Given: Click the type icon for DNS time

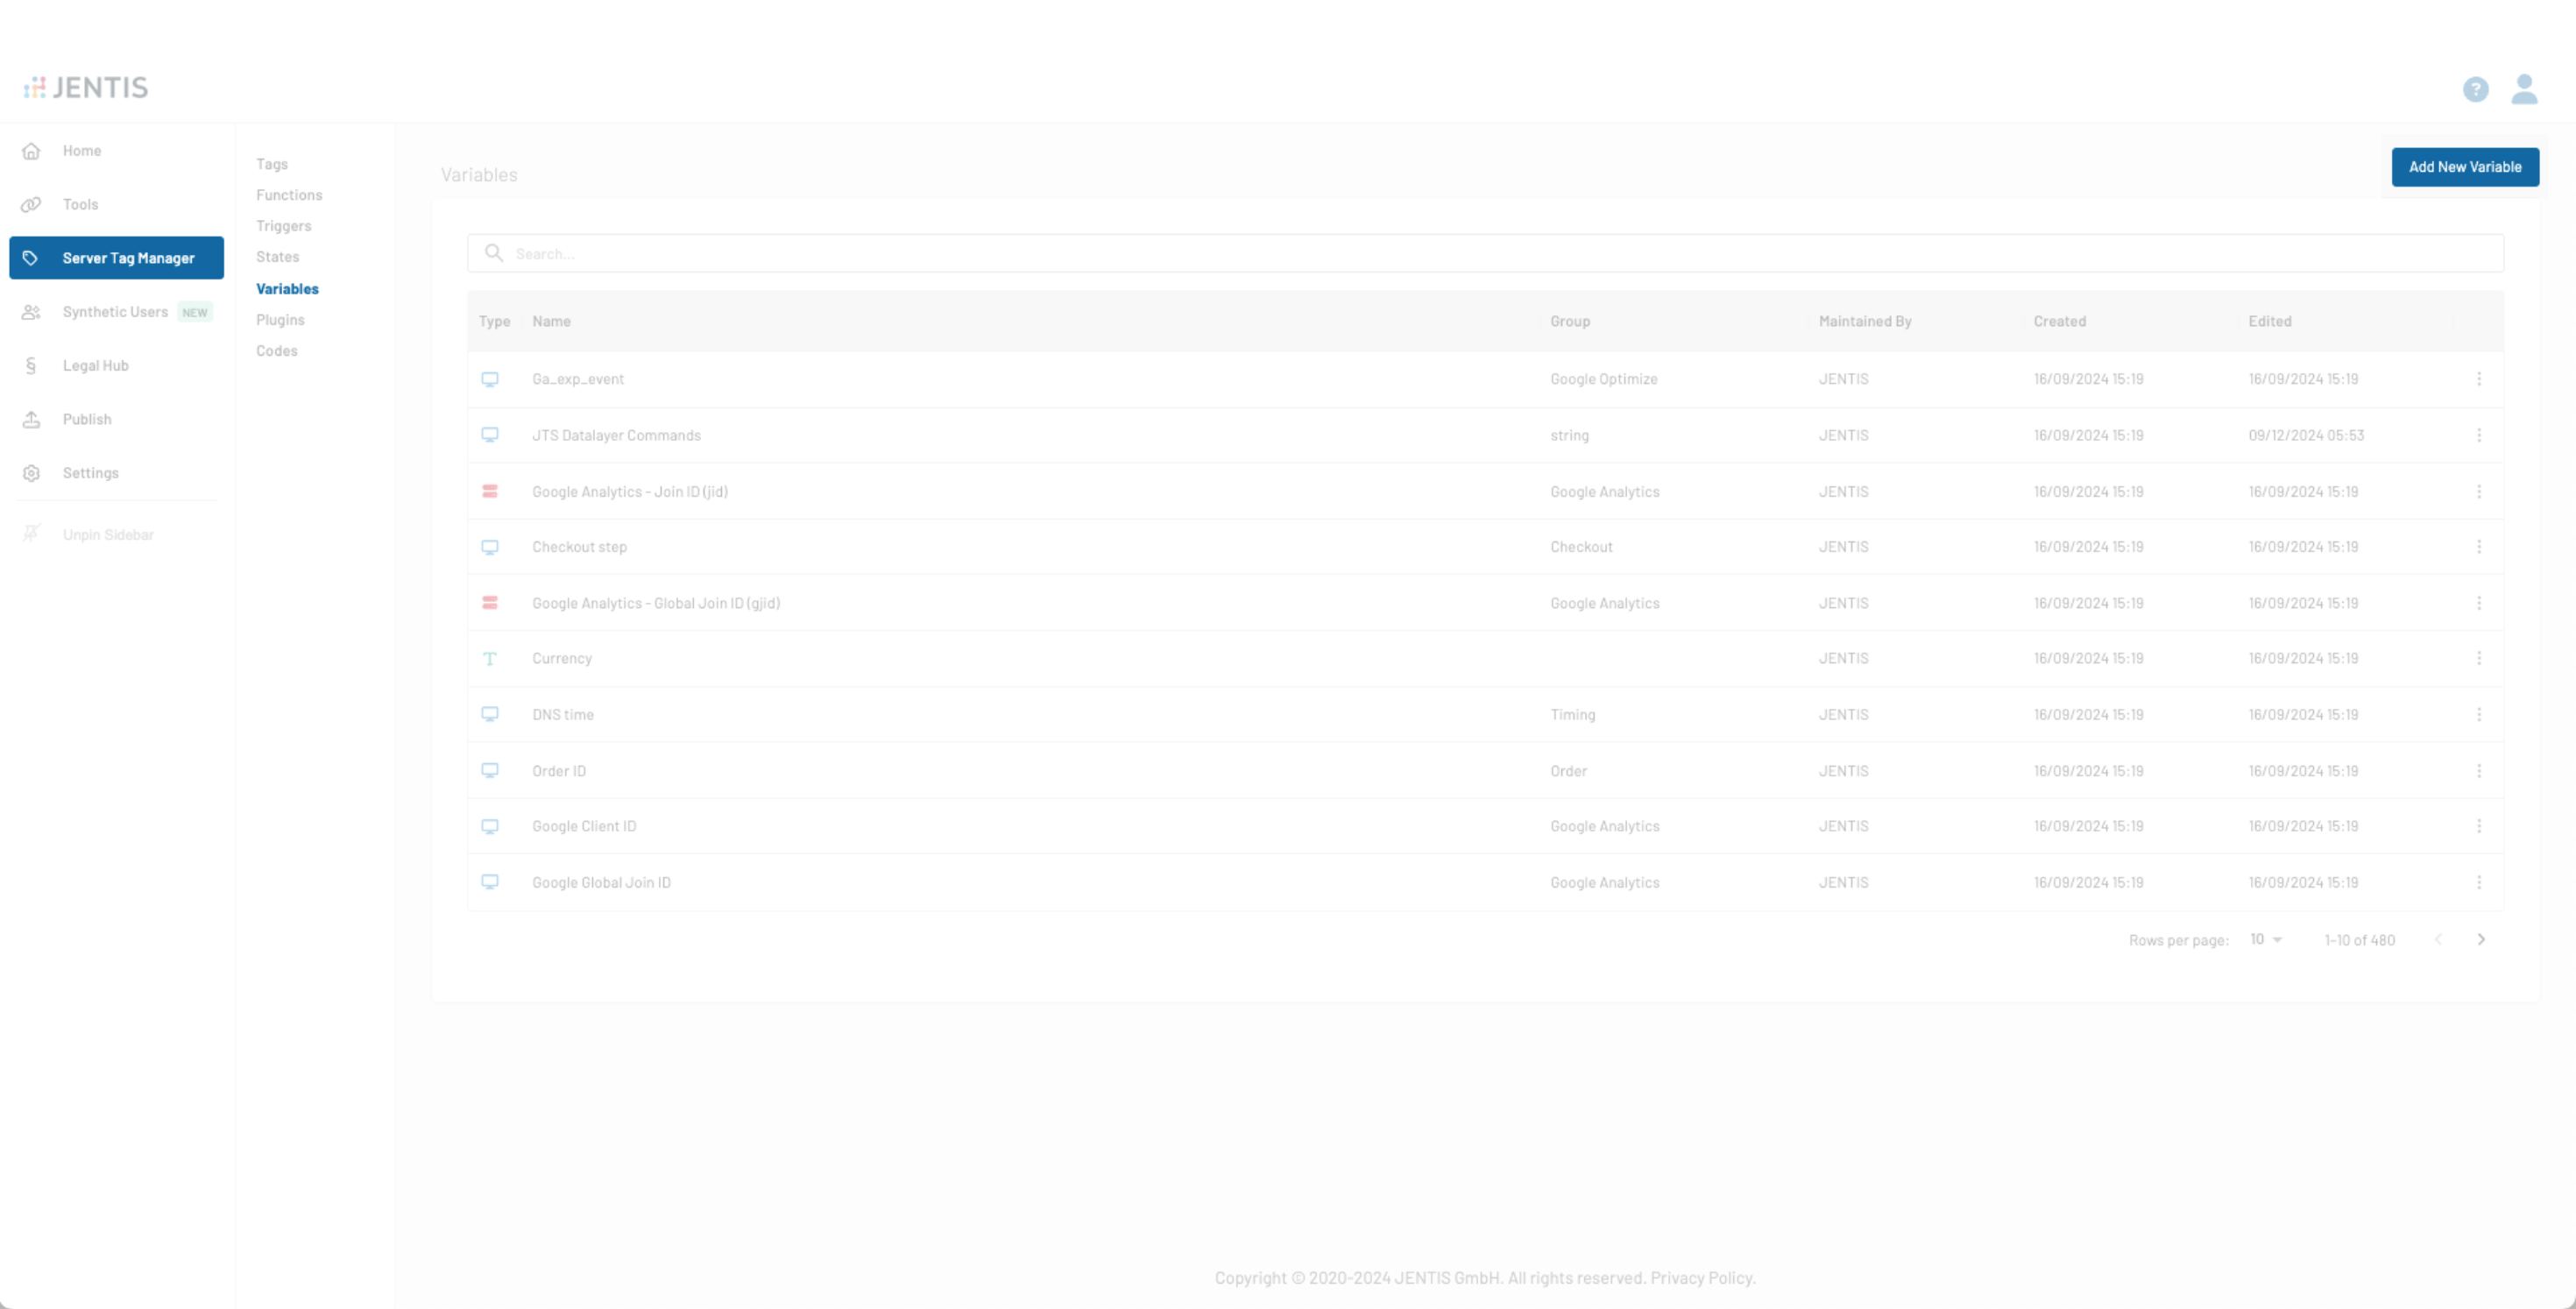Looking at the screenshot, I should click(490, 714).
